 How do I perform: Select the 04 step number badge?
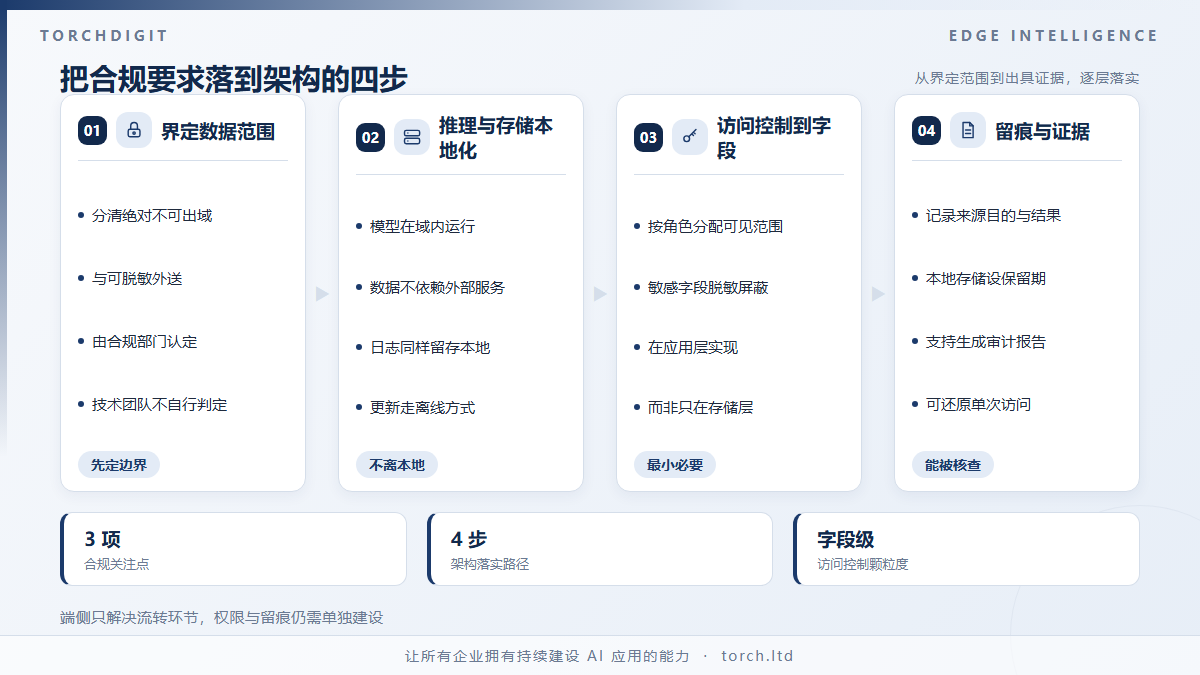[x=926, y=130]
